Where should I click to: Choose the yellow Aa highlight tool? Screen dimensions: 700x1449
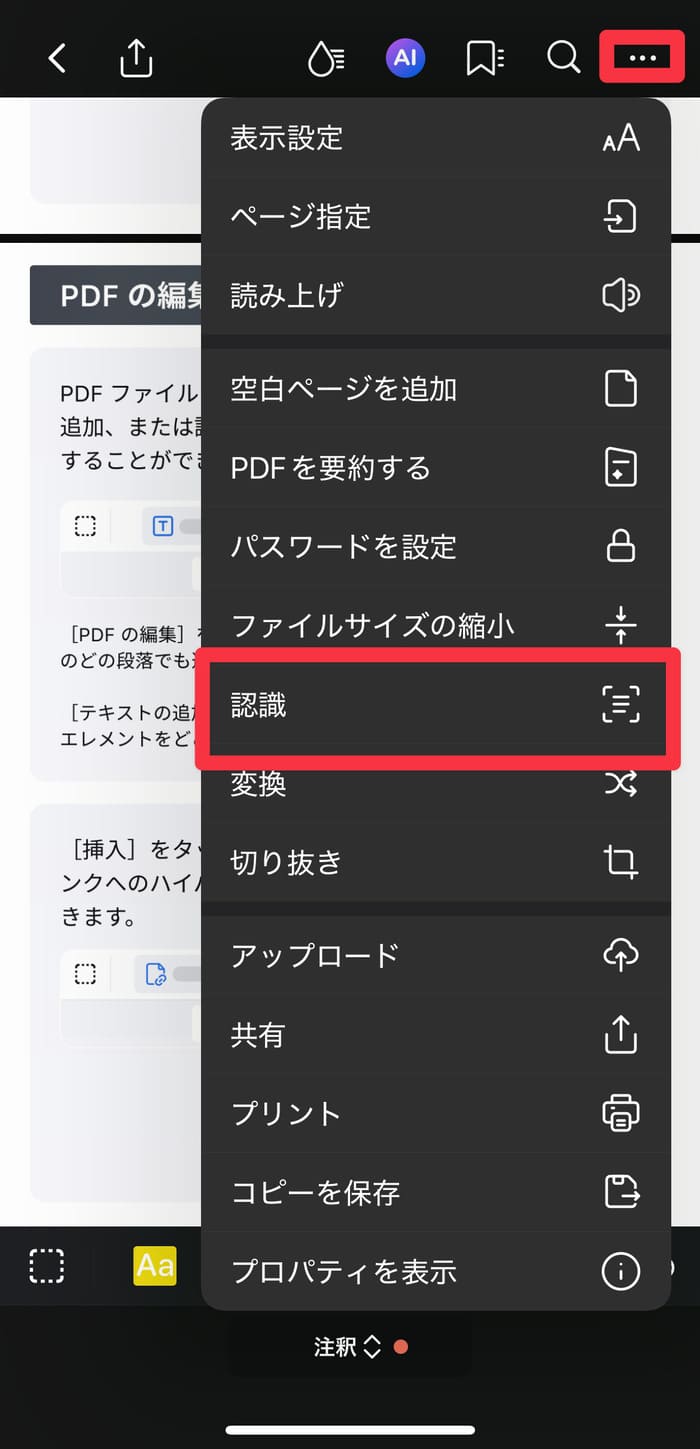point(155,1266)
